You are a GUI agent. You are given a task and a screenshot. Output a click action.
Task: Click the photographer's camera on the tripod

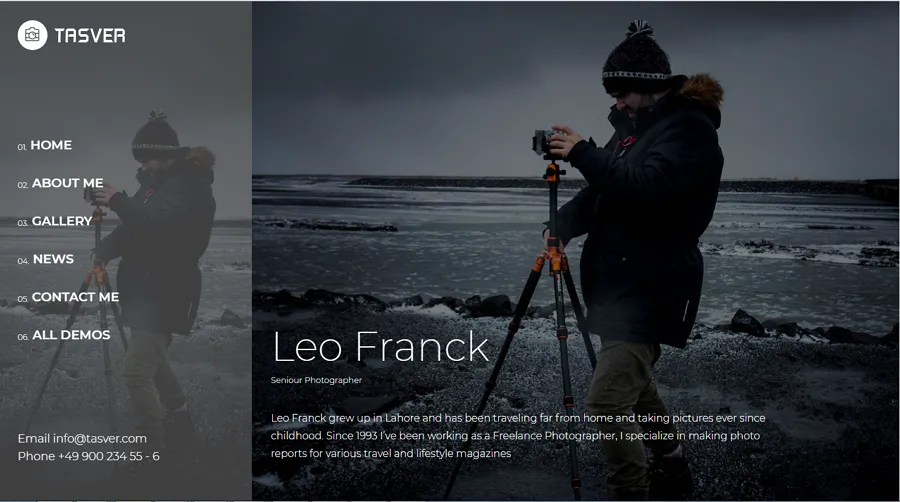tap(546, 142)
